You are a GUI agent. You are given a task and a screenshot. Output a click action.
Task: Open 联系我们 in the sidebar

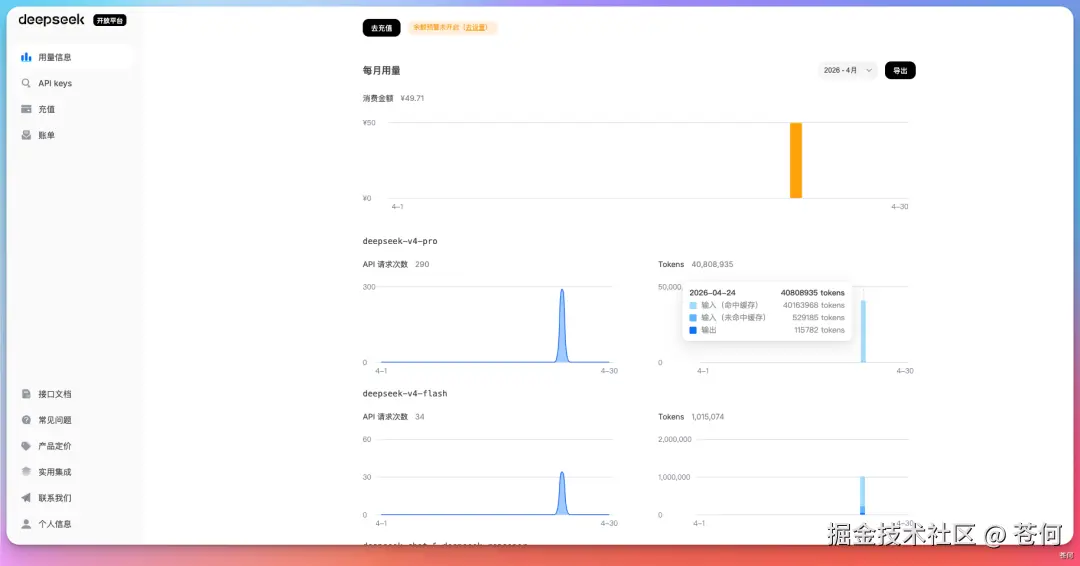tap(72, 498)
